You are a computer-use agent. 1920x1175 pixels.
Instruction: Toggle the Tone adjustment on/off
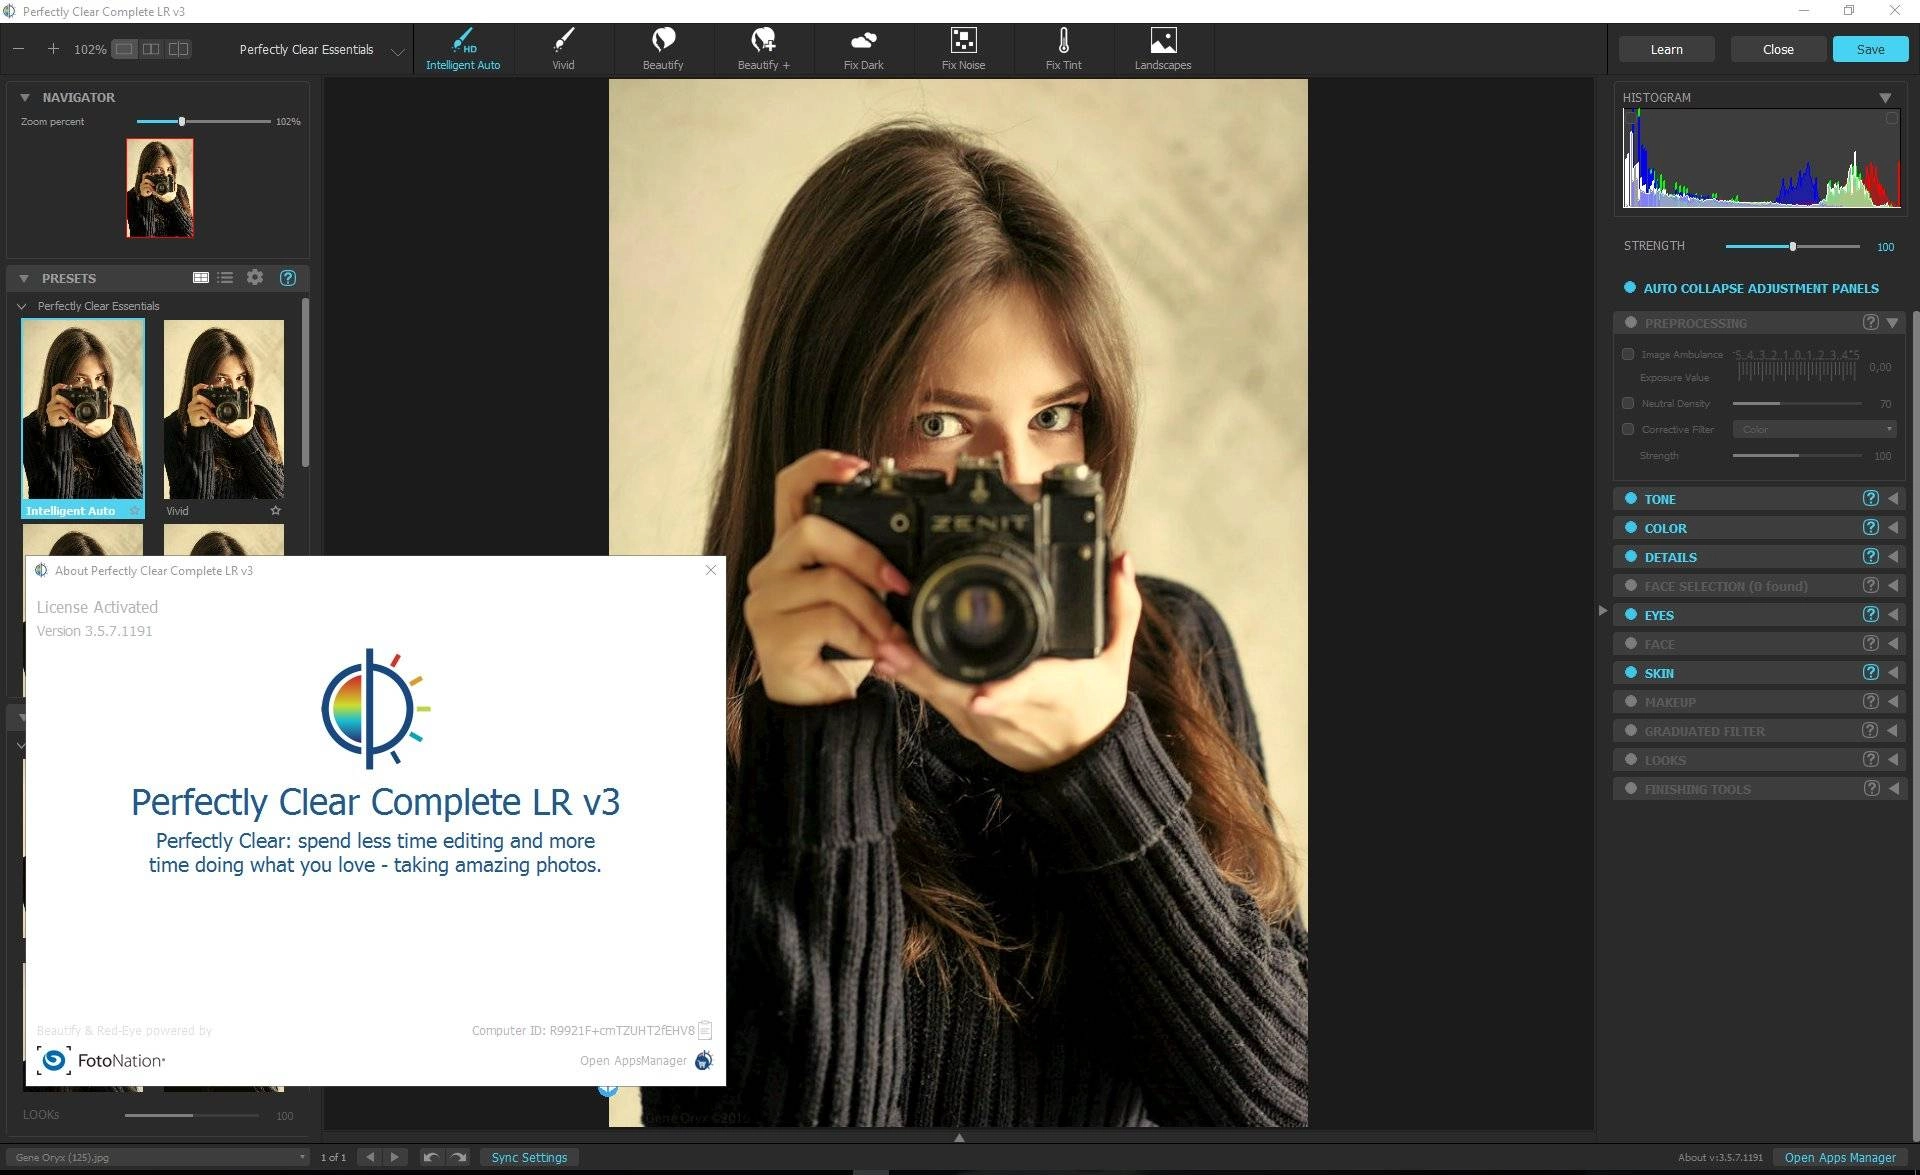1631,498
